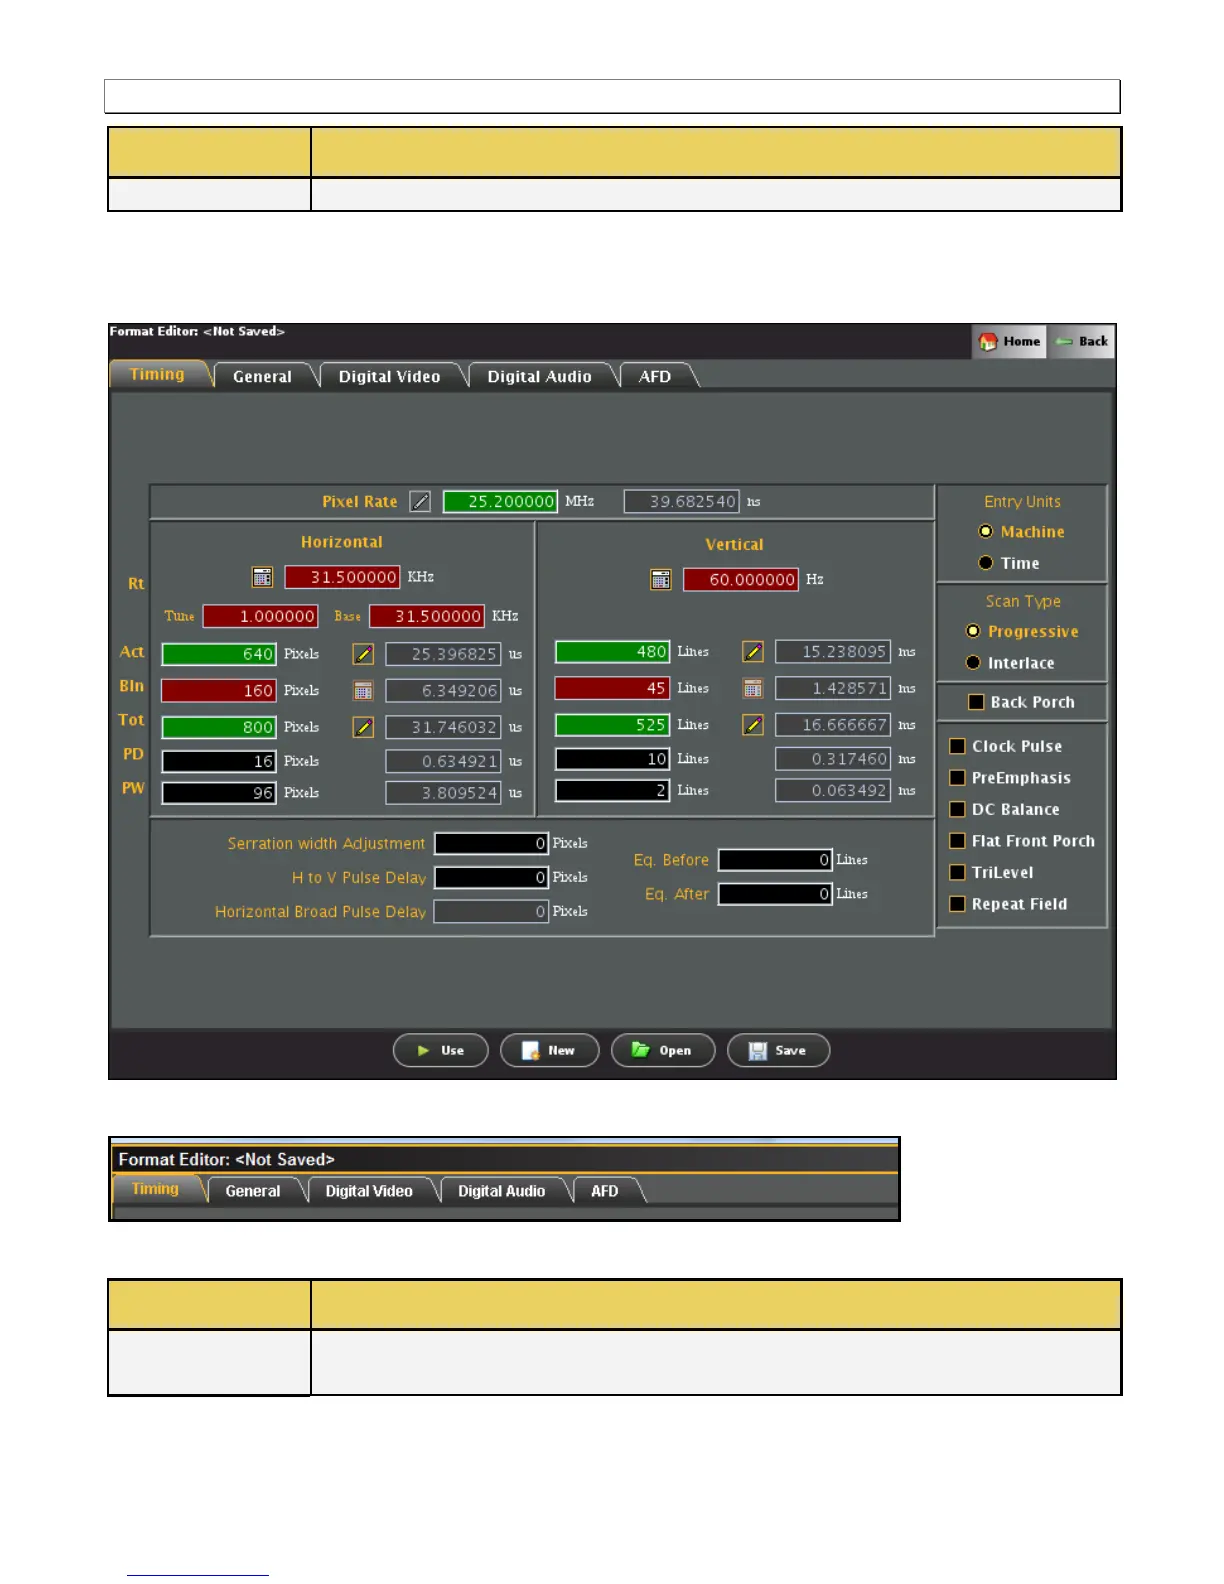Click the pencil icon for Vertical Active lines

pos(753,652)
